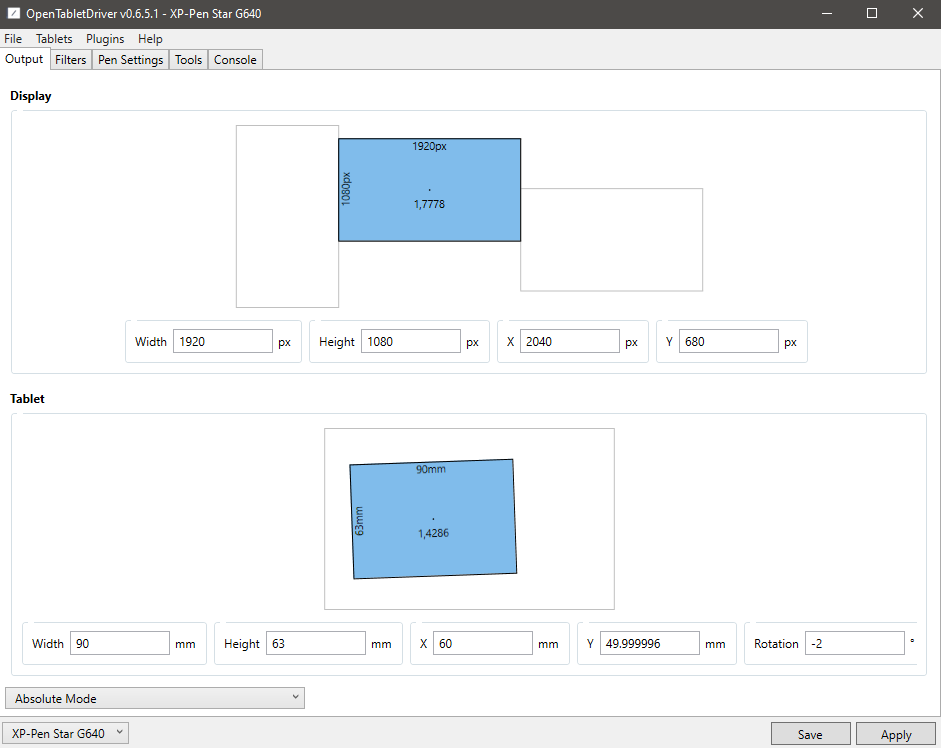Screen dimensions: 941x748
Task: Click the OpenTabletDriver app icon in title bar
Action: (x=13, y=14)
